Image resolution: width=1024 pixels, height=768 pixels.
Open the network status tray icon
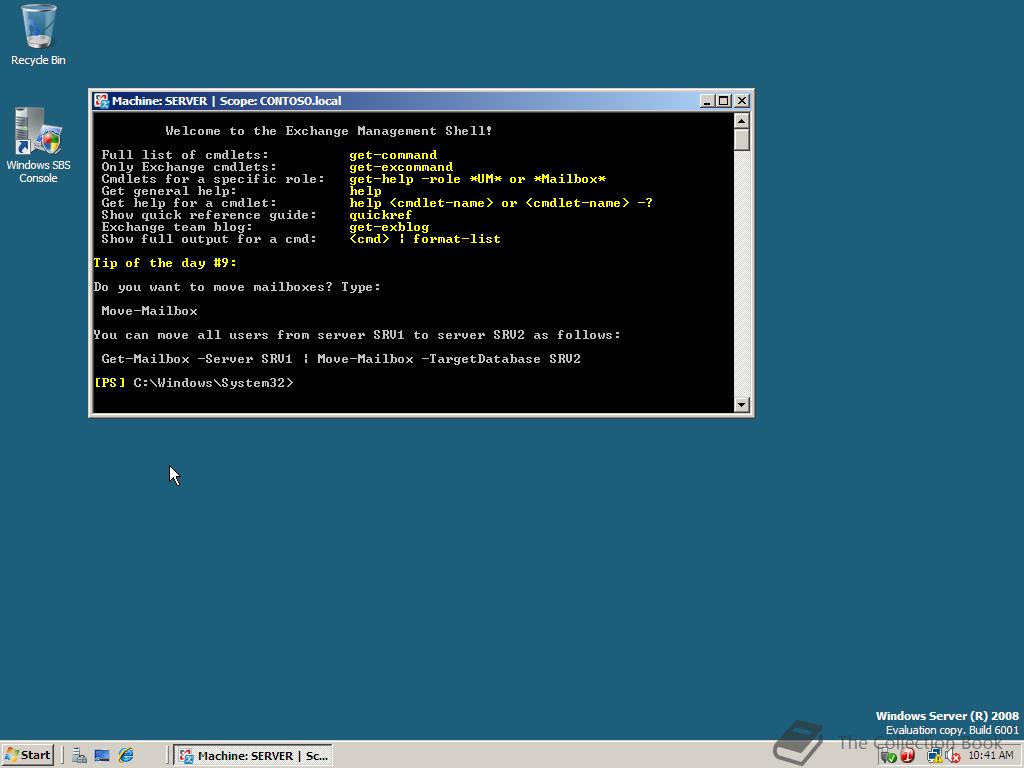tap(934, 756)
